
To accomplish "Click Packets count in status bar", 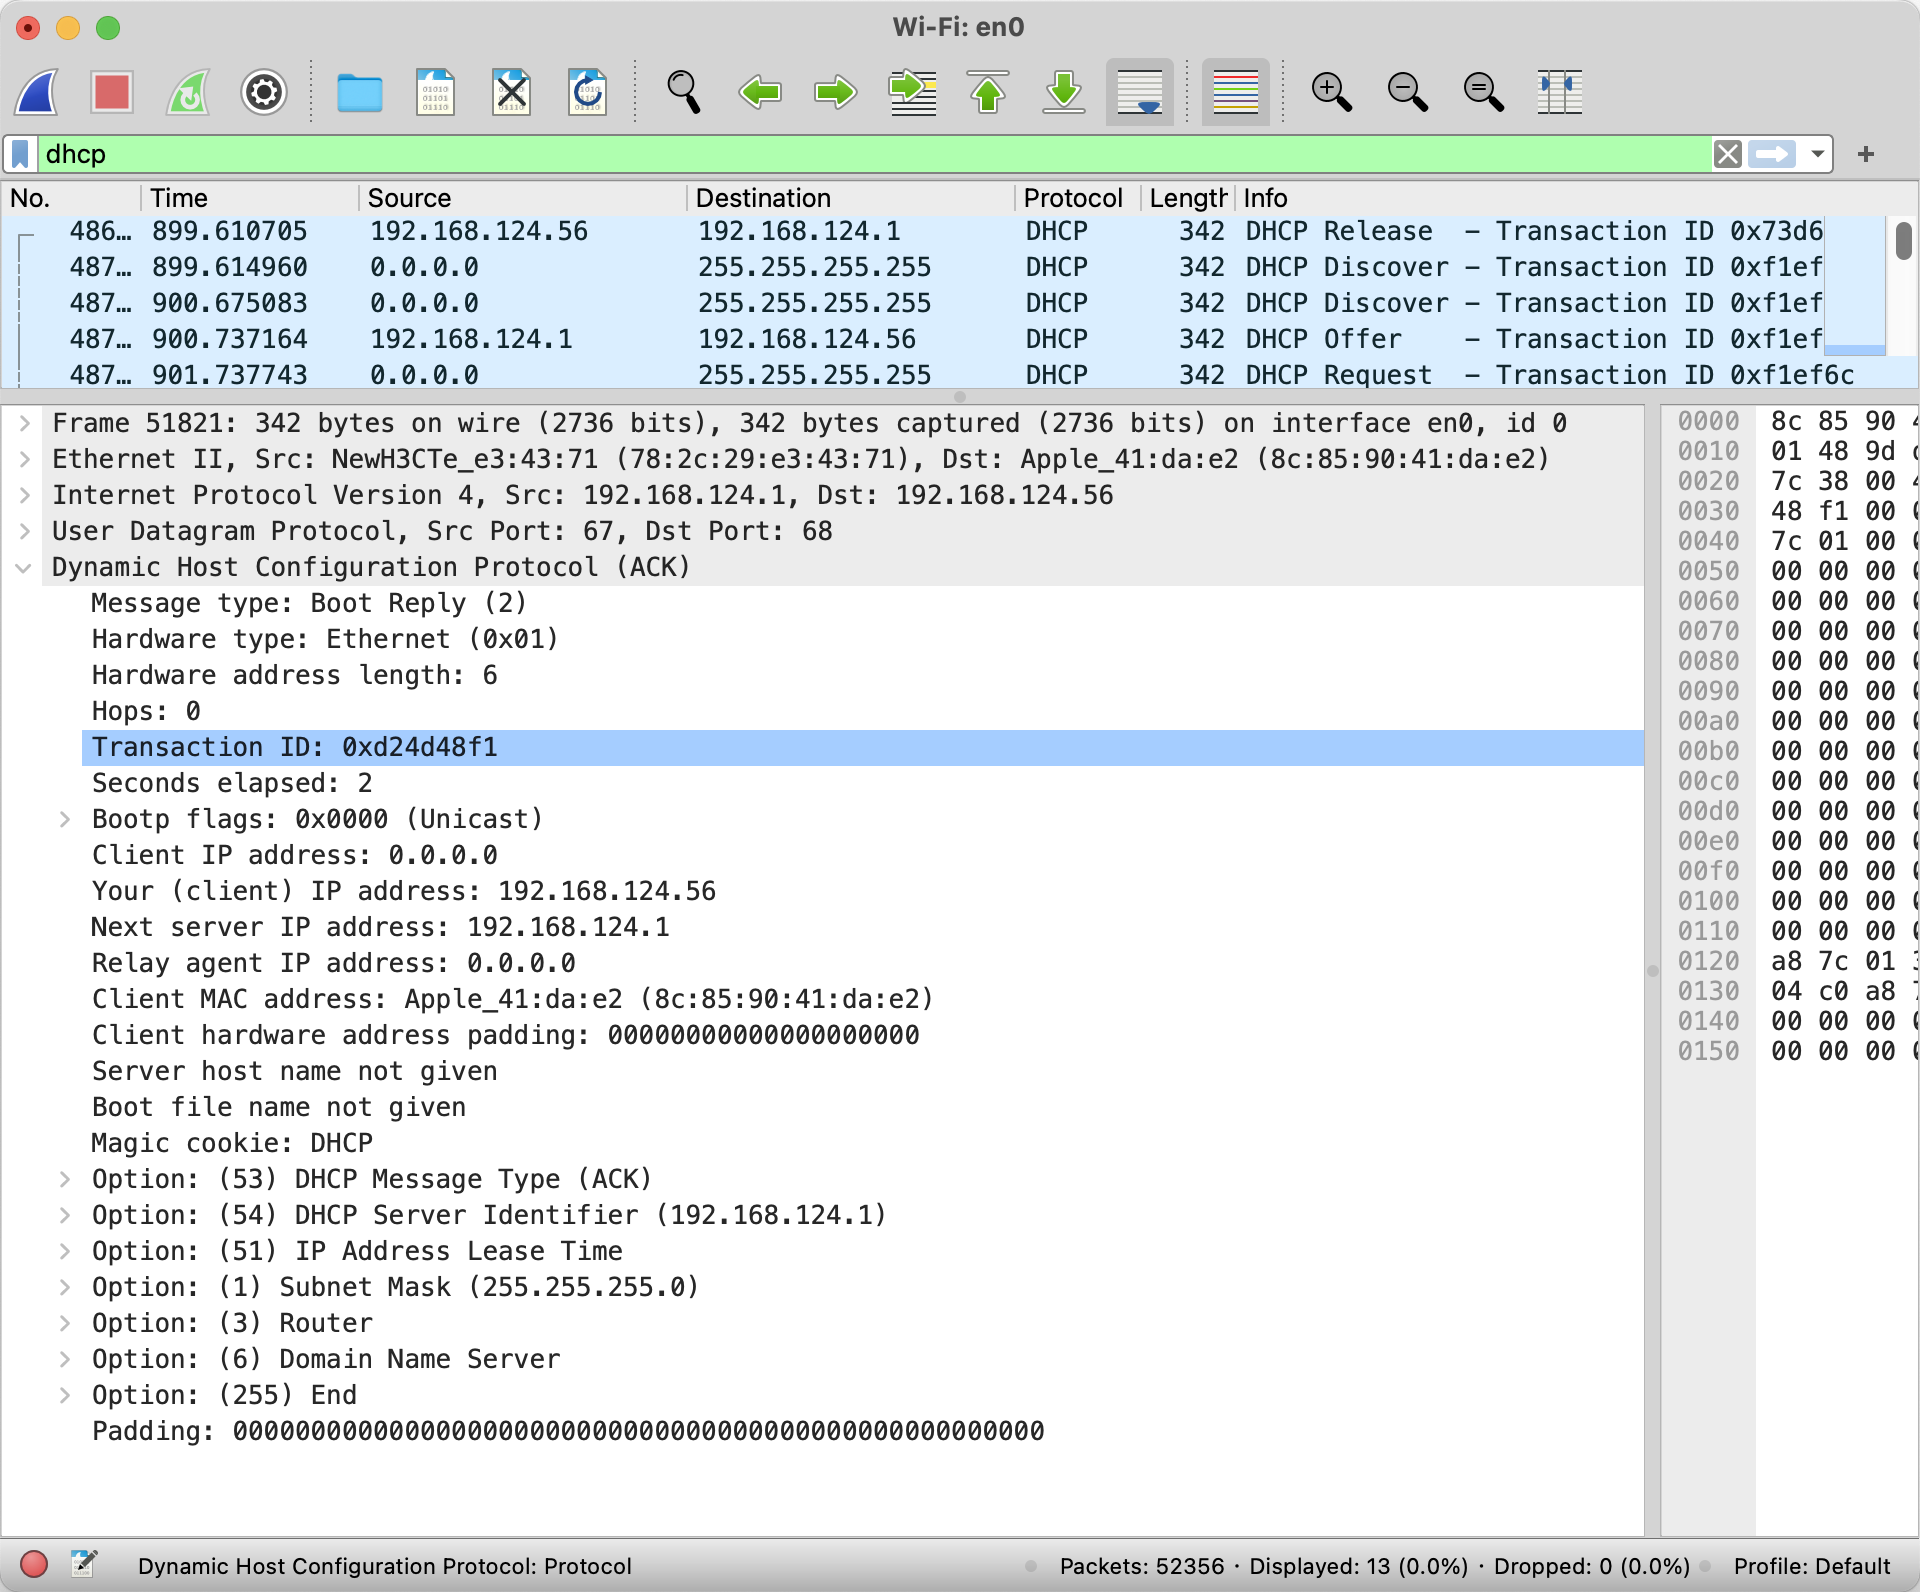I will point(1142,1566).
